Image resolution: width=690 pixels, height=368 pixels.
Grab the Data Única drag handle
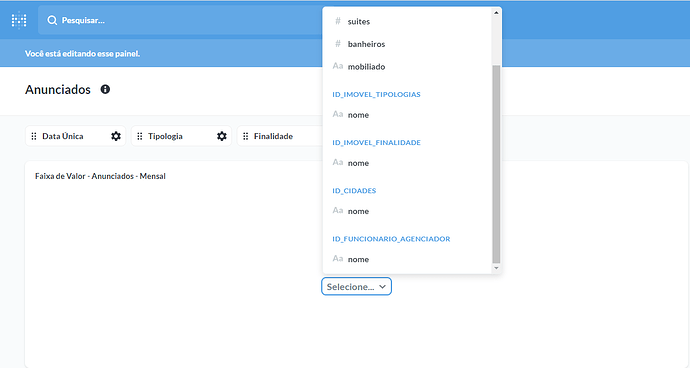(x=34, y=136)
